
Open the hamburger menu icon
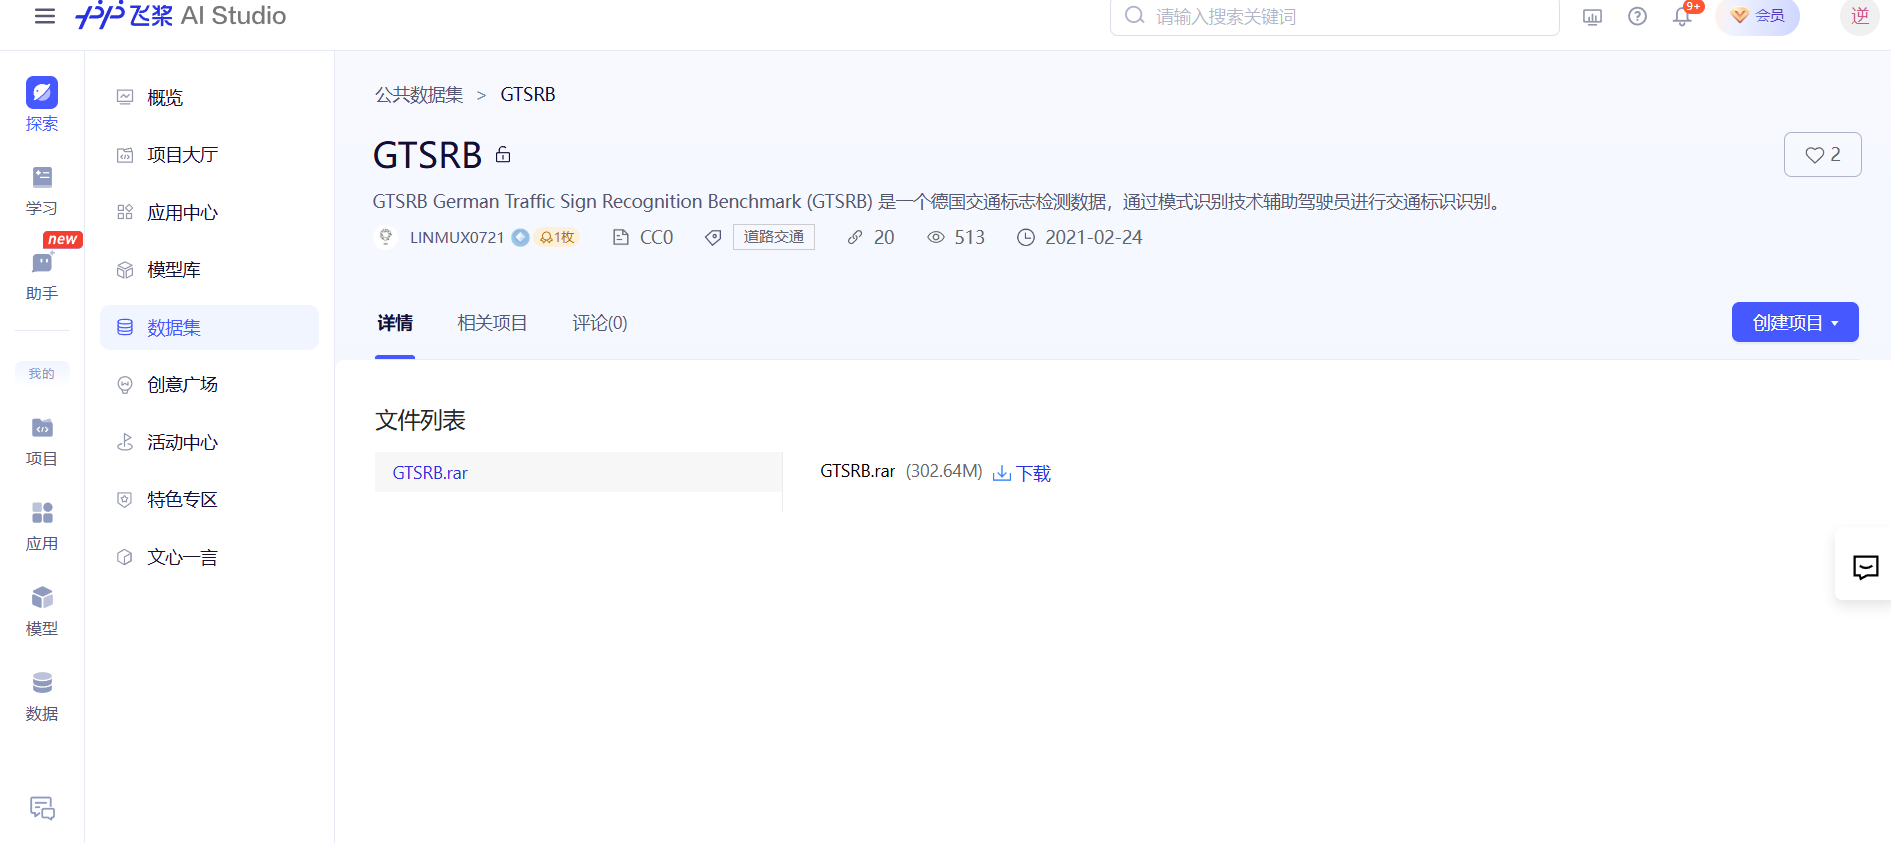coord(45,16)
